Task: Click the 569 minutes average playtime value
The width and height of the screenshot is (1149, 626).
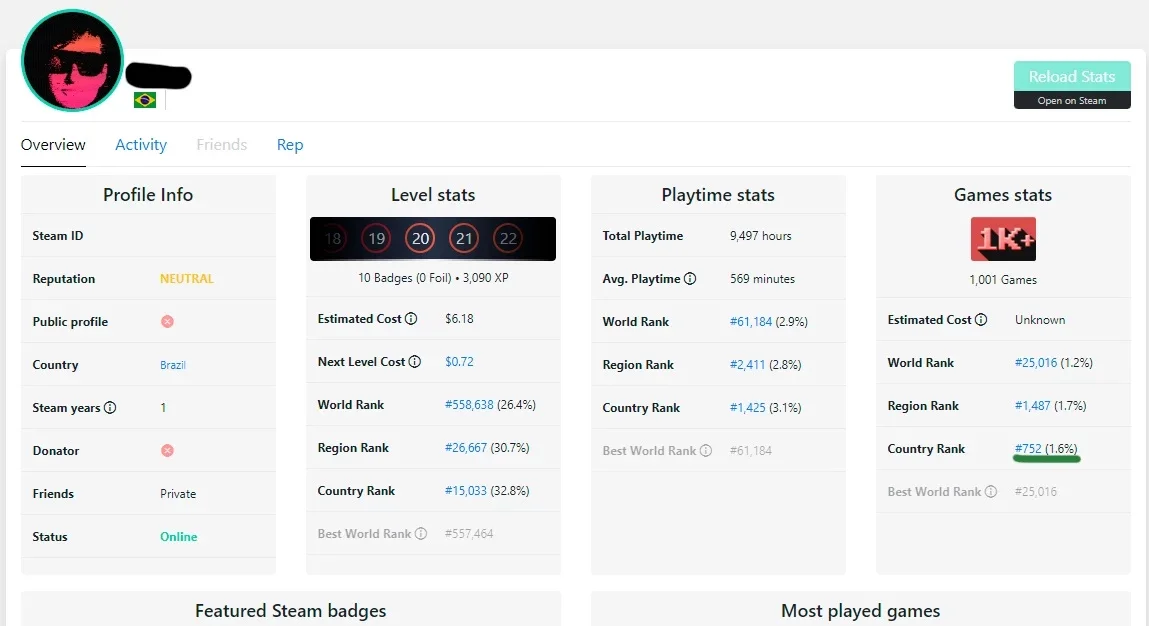Action: click(762, 279)
